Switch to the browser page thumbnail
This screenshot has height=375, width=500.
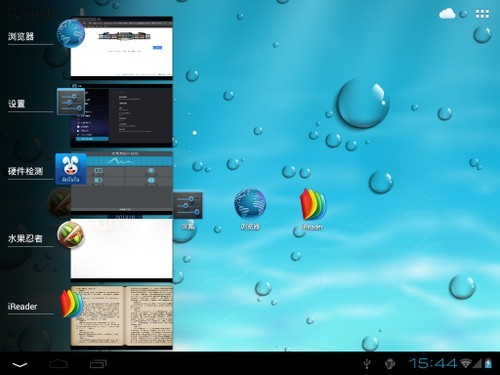tap(122, 48)
